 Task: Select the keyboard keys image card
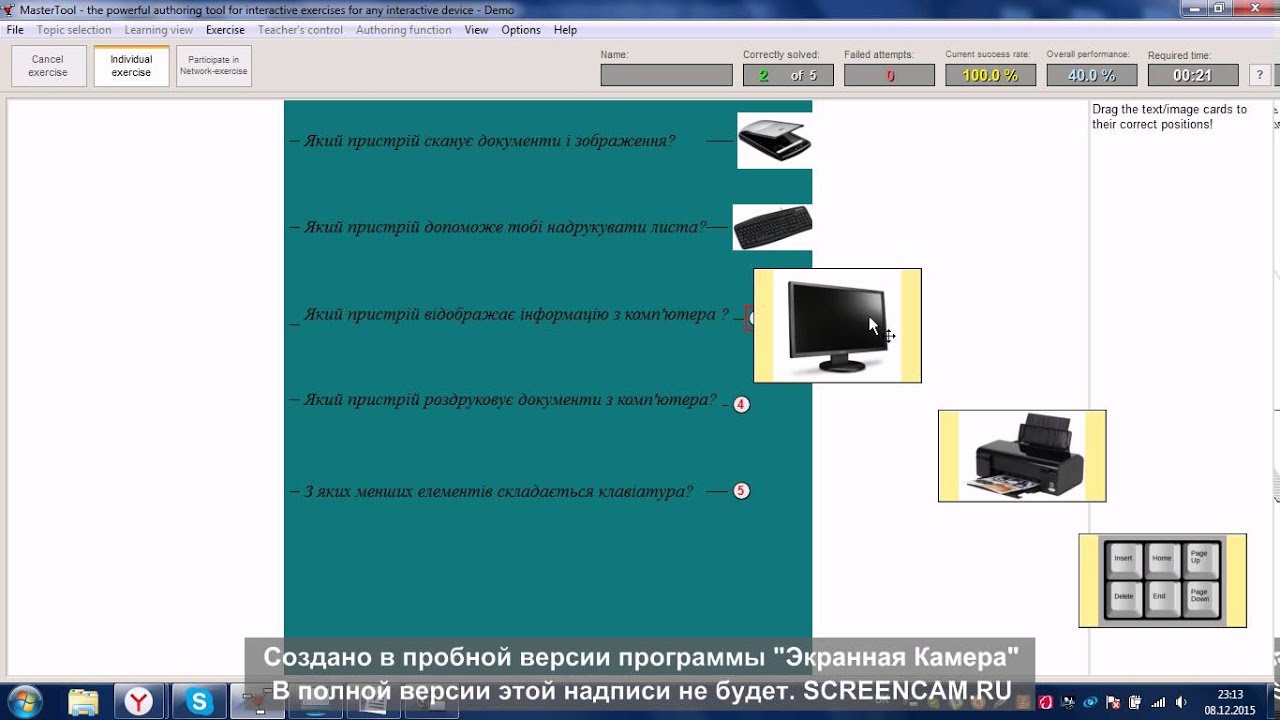tap(1162, 580)
